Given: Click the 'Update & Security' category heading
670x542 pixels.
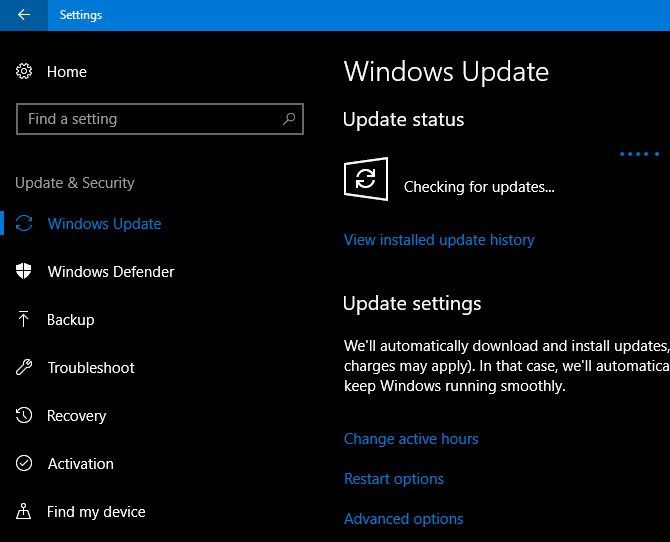Looking at the screenshot, I should (75, 183).
